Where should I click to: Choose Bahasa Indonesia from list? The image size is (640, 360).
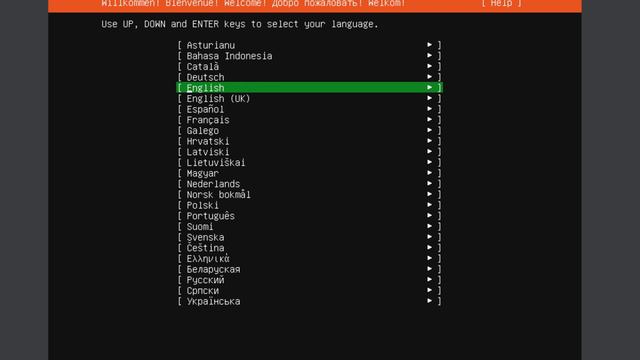pyautogui.click(x=309, y=56)
